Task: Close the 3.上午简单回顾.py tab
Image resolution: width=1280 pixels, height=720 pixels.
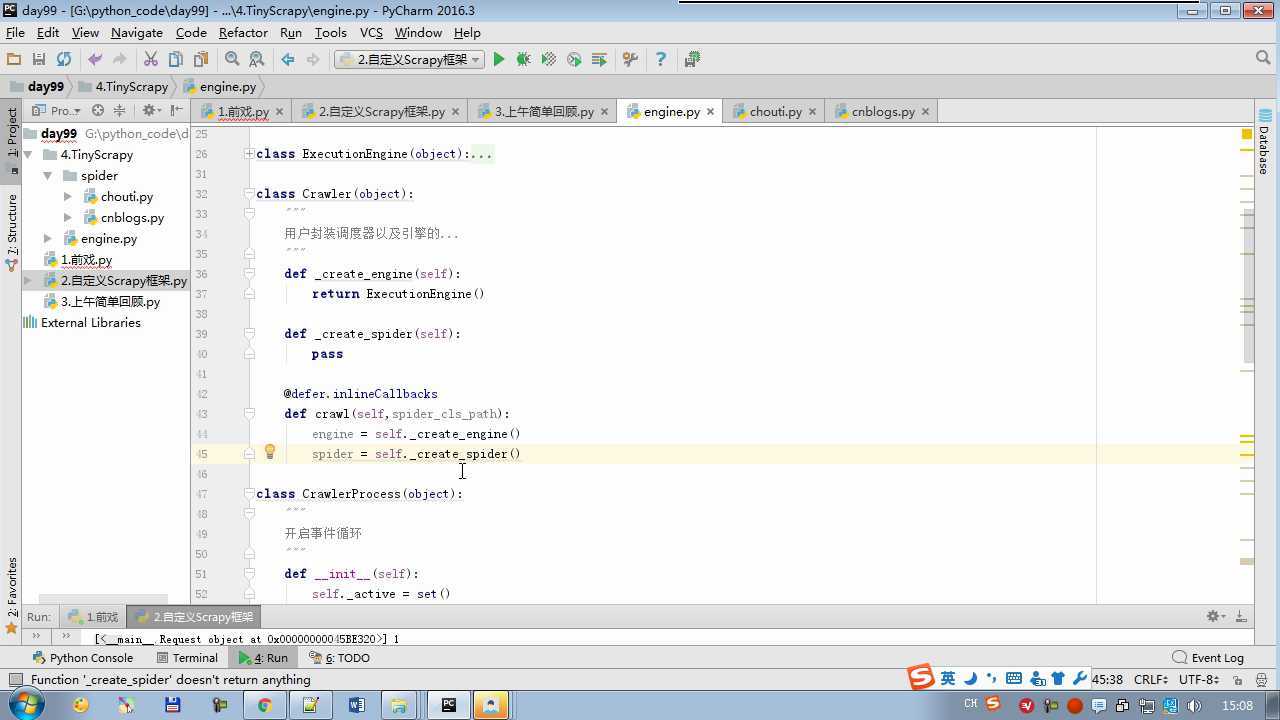Action: point(604,111)
